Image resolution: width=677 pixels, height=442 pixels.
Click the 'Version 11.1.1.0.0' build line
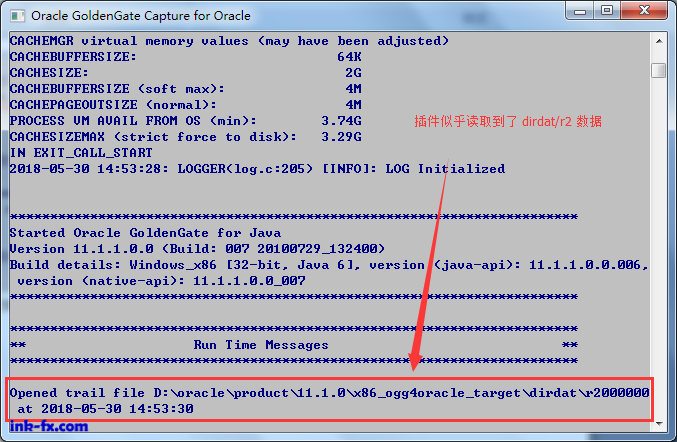(x=197, y=249)
